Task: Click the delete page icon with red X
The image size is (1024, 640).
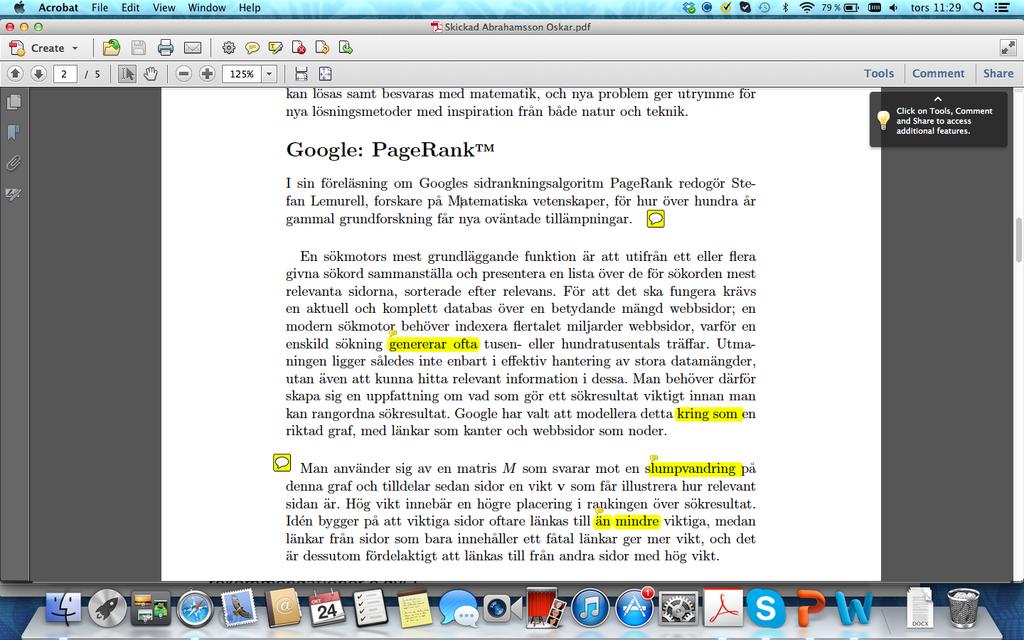Action: [298, 48]
